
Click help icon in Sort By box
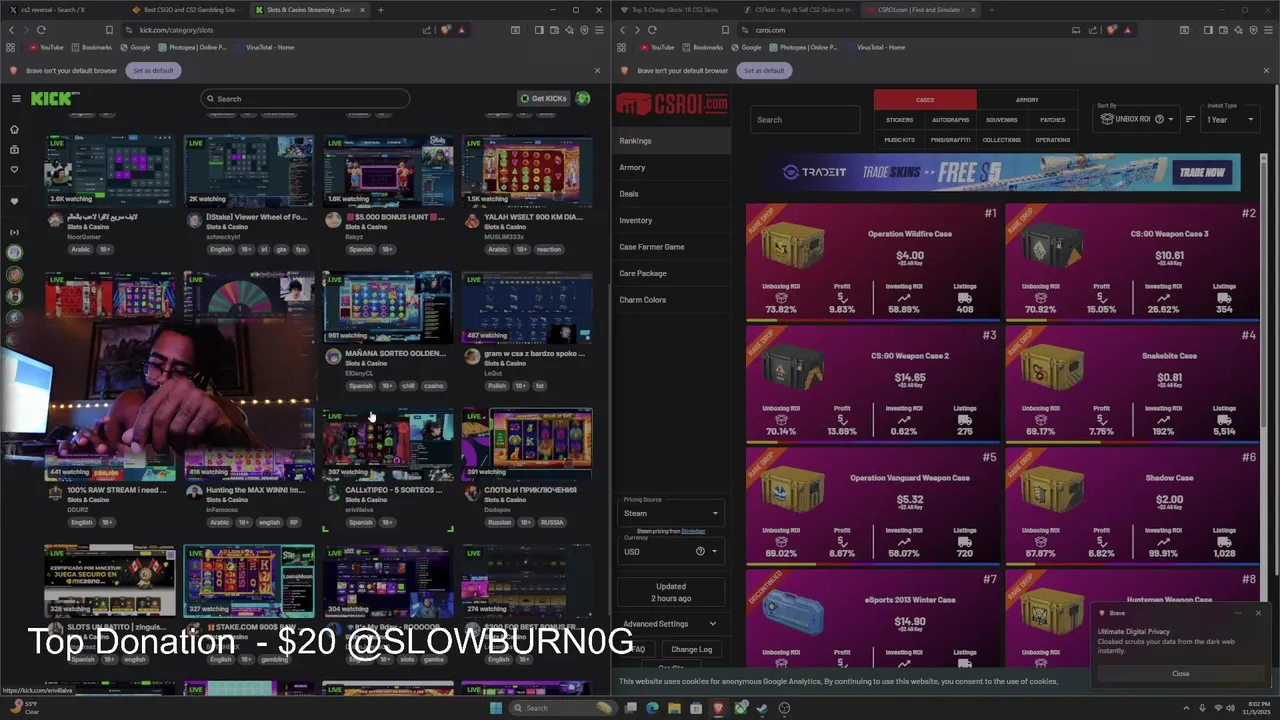point(1159,119)
